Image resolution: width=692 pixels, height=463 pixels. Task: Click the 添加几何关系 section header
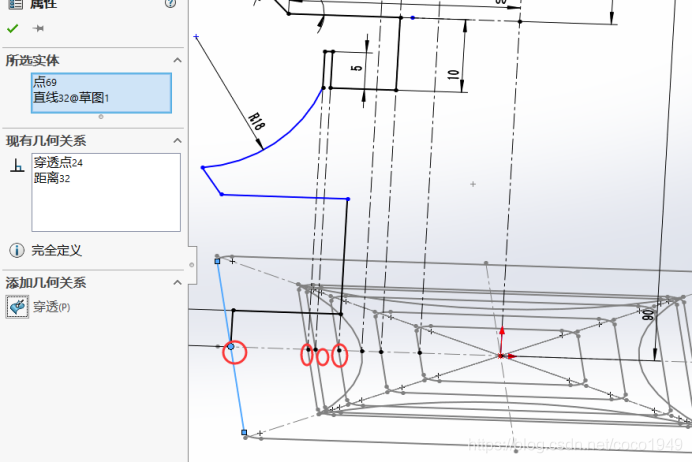[46, 283]
